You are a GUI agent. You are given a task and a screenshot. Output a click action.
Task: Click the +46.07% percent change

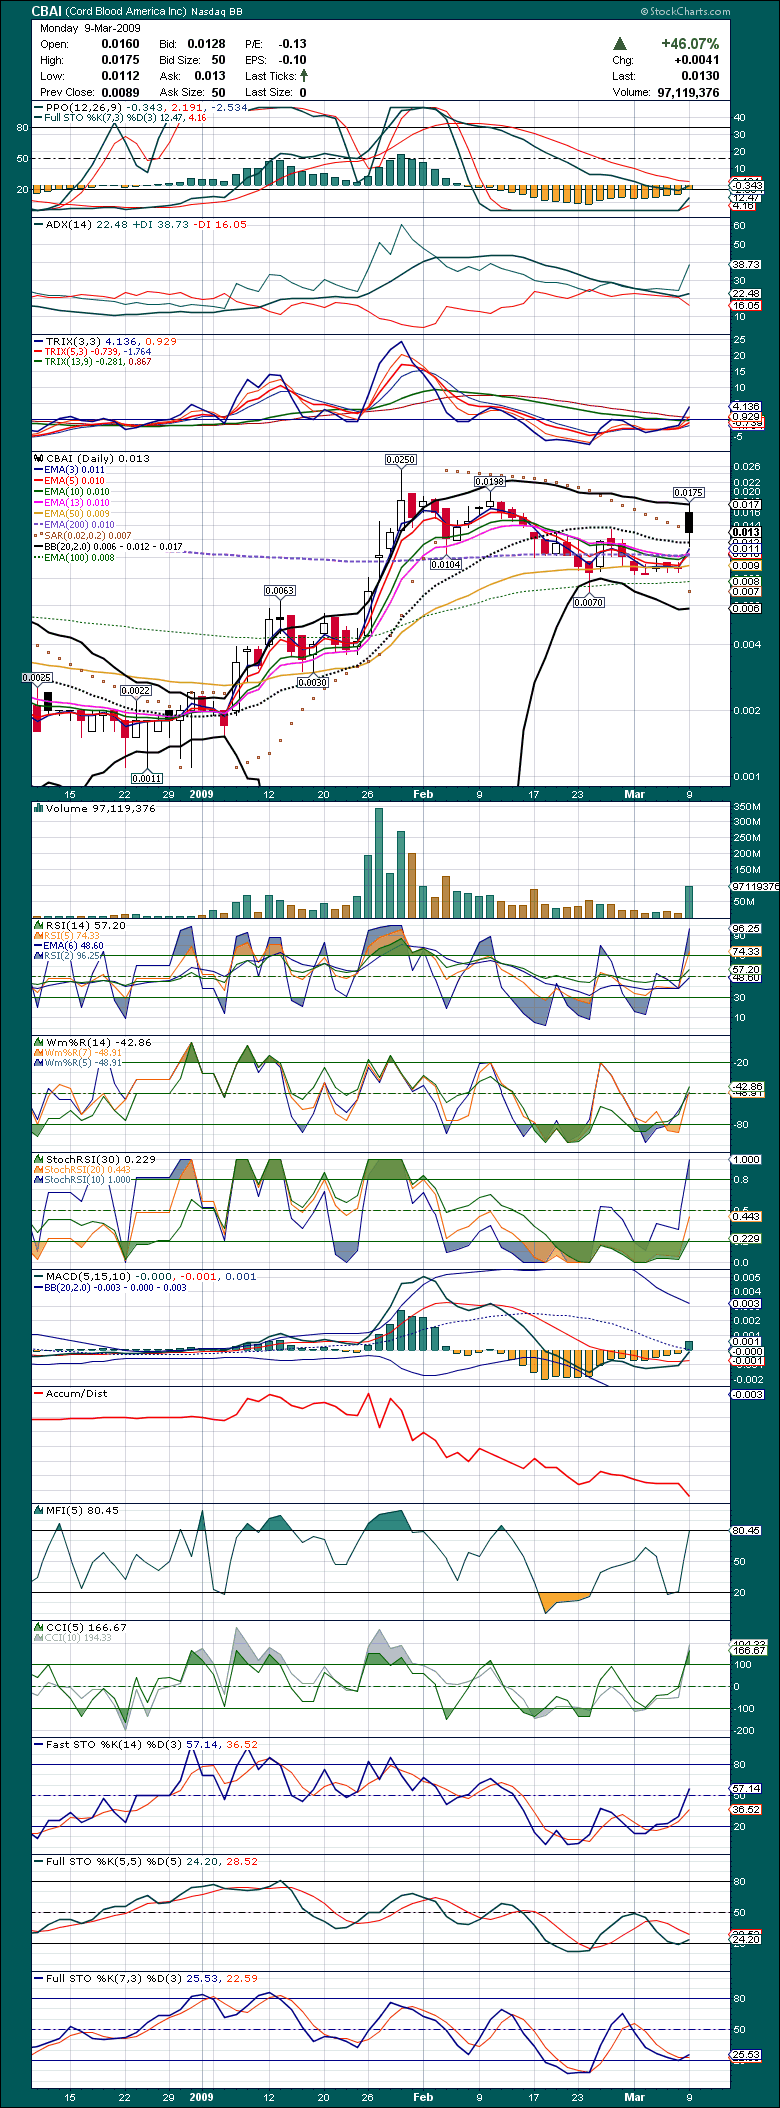pyautogui.click(x=690, y=44)
